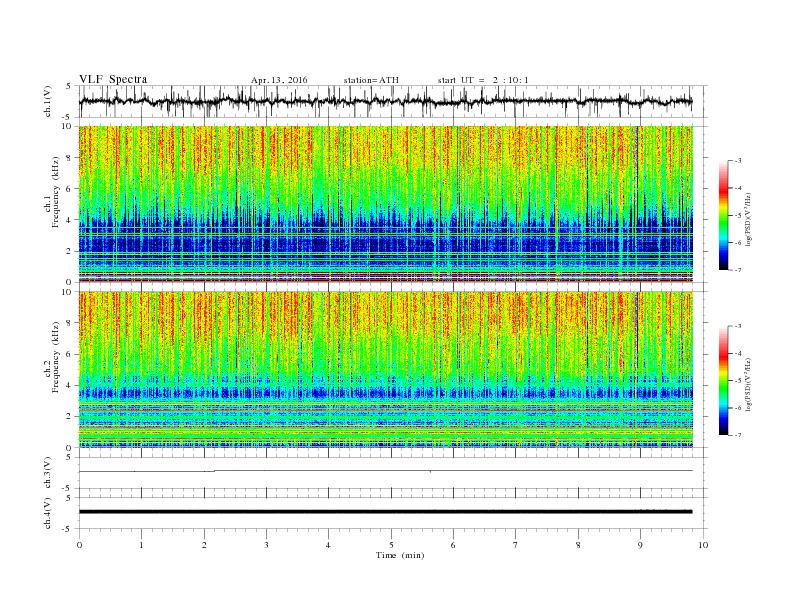This screenshot has width=792, height=612.
Task: Click the "5" tick of ch.3(V) axis
Action: [70, 457]
